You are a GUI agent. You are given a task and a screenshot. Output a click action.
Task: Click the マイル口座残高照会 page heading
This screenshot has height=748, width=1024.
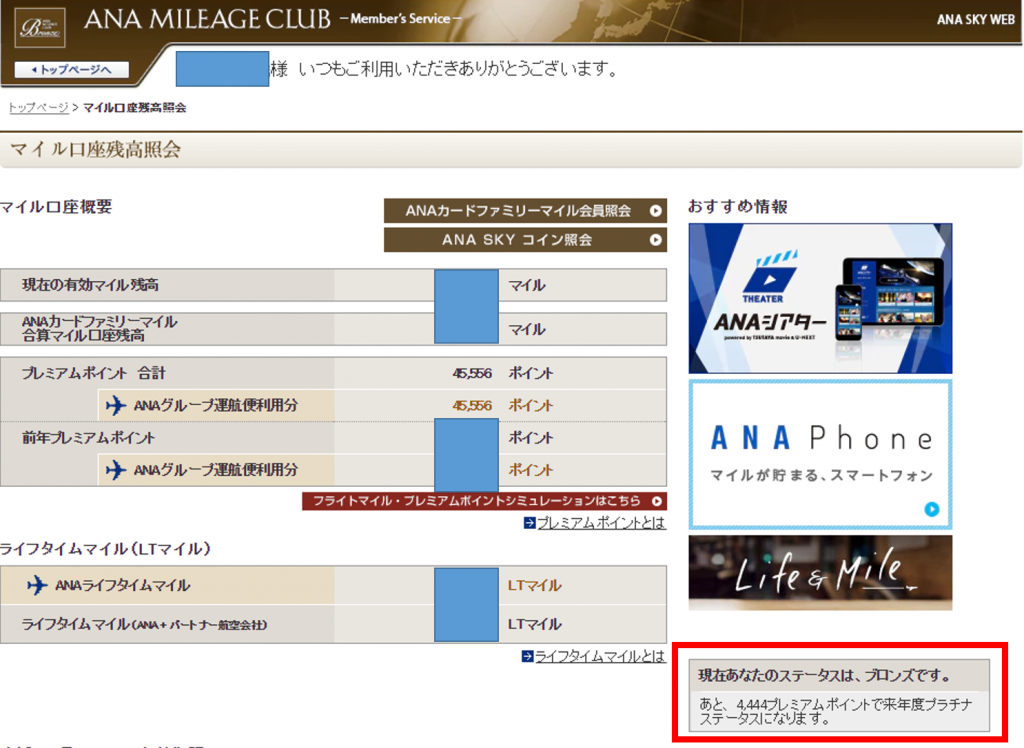point(96,150)
